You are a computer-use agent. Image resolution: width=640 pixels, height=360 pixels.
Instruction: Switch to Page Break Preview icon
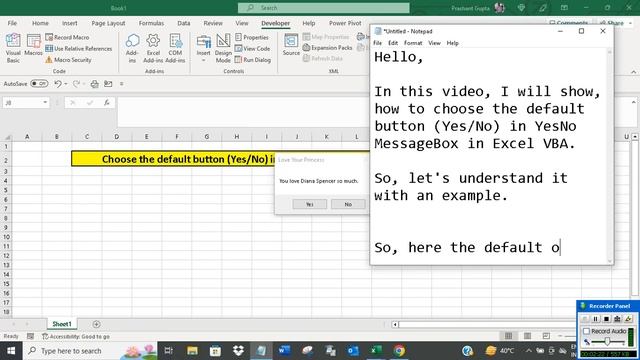[546, 336]
